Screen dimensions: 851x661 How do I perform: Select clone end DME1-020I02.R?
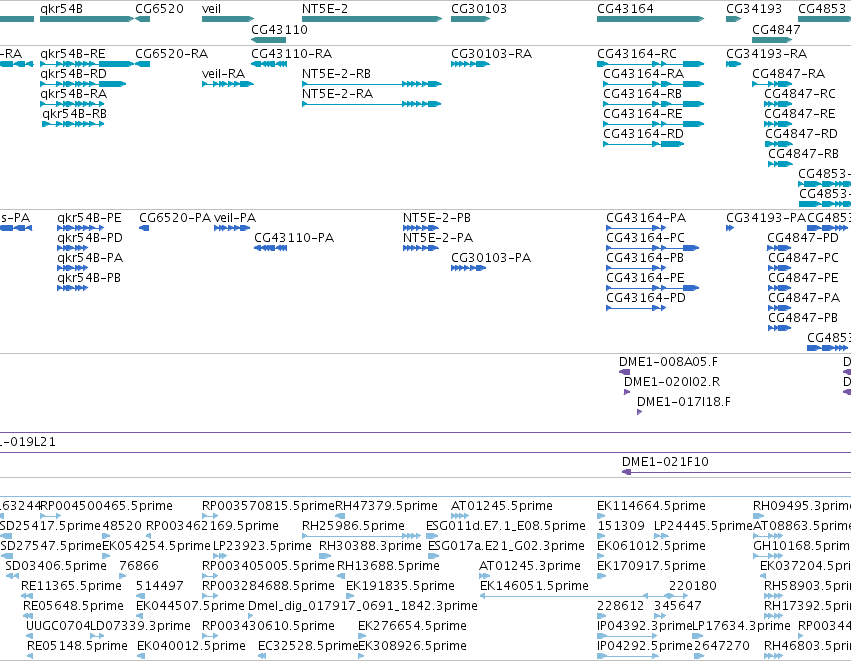[672, 382]
